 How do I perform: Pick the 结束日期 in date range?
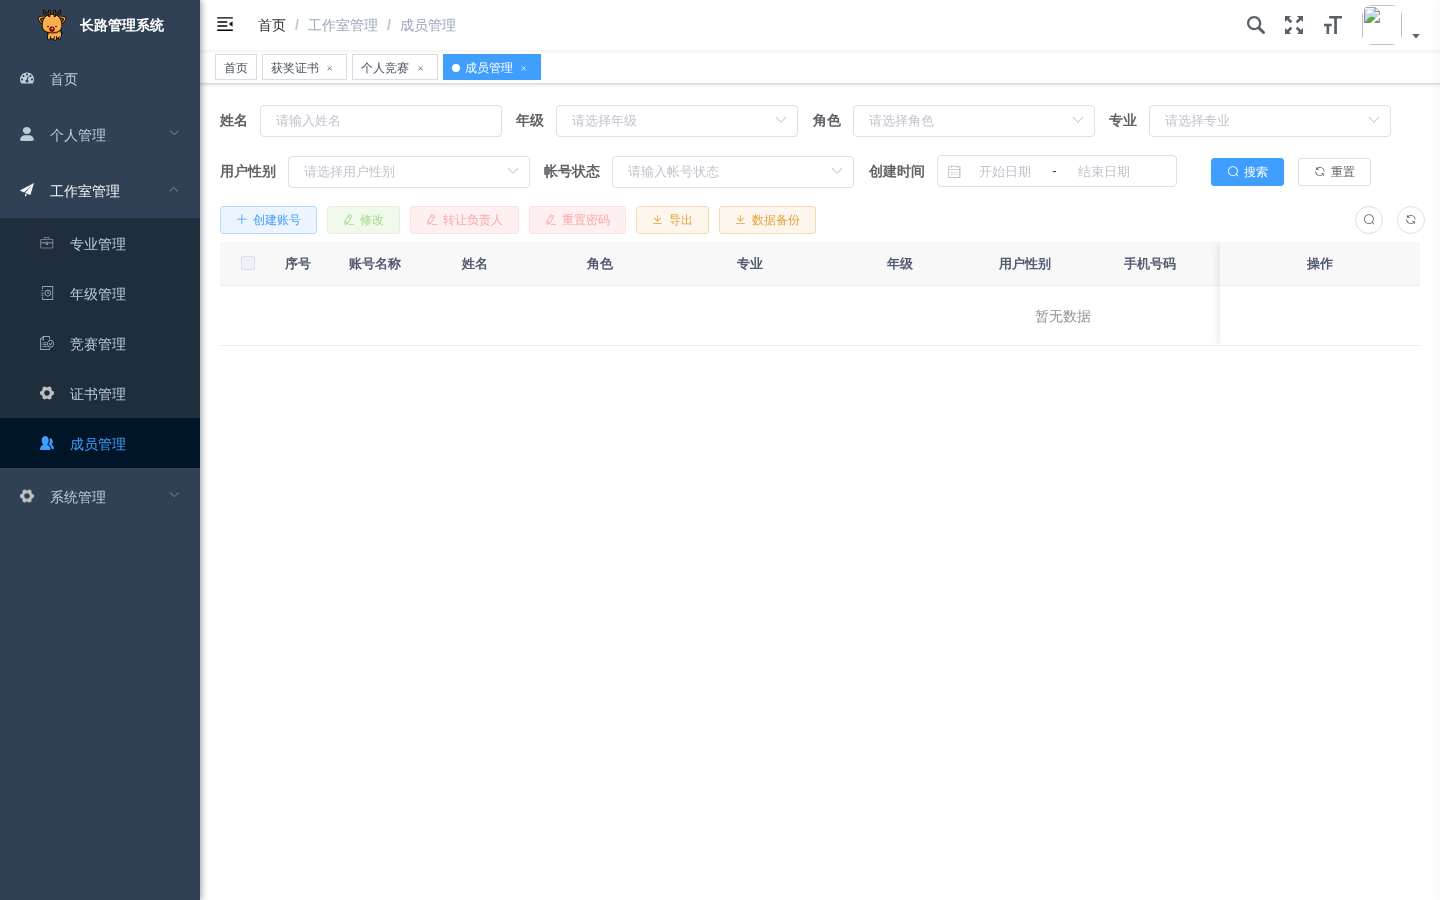(x=1104, y=172)
